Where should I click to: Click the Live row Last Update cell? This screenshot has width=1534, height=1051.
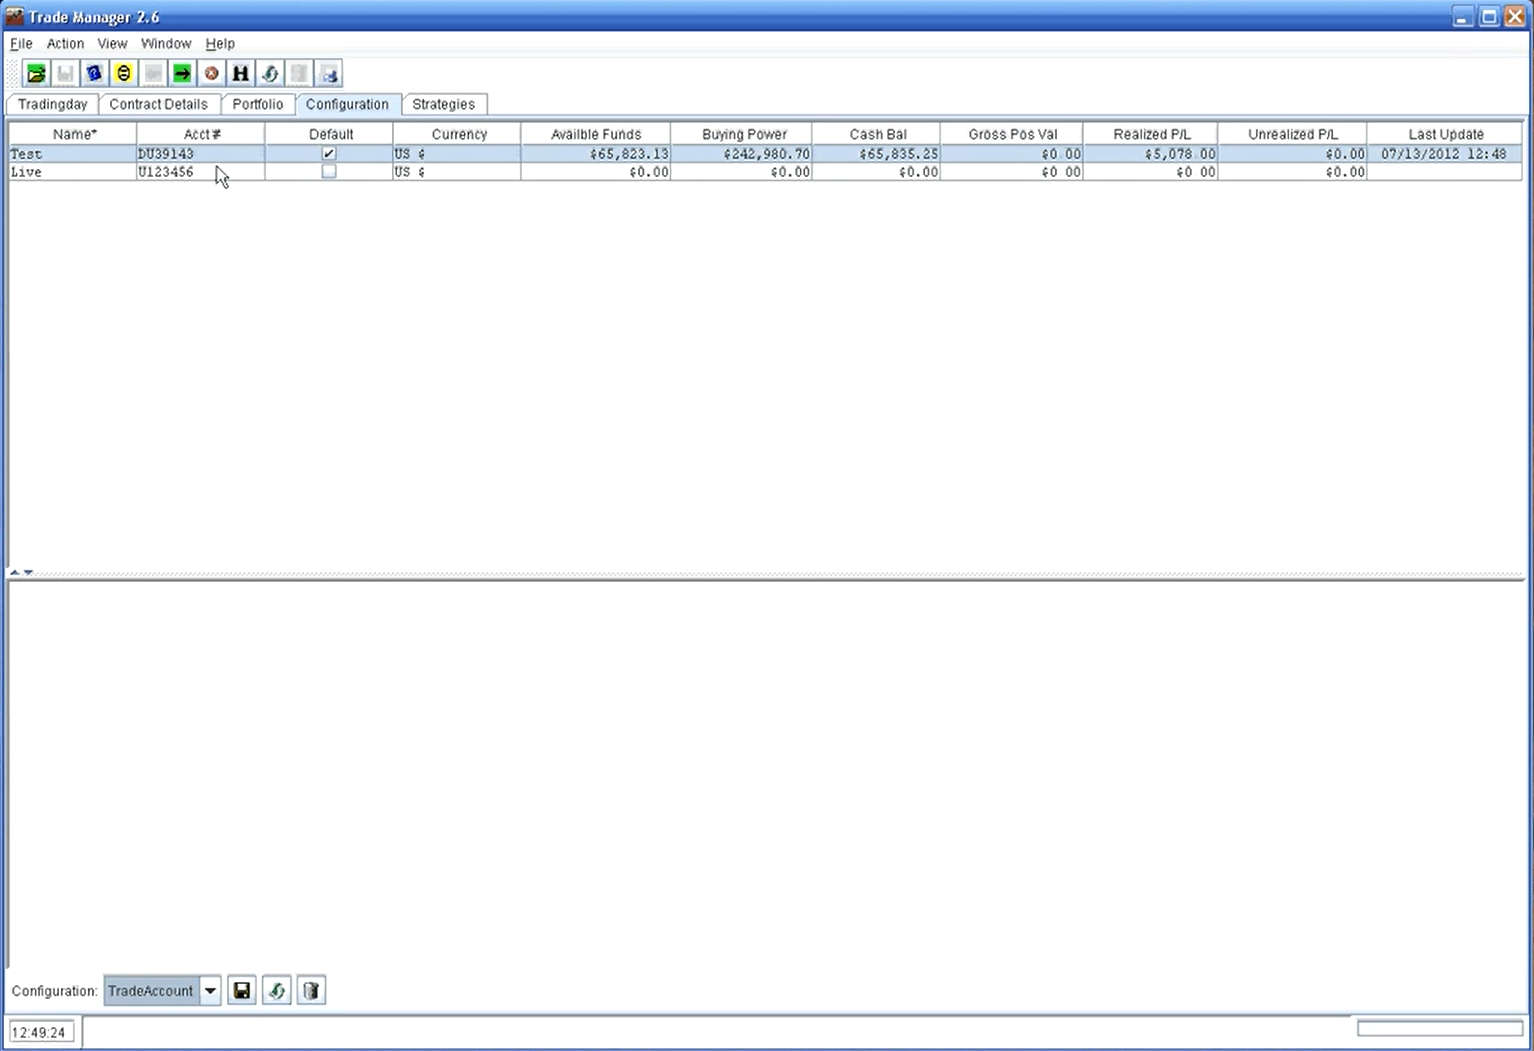1445,172
